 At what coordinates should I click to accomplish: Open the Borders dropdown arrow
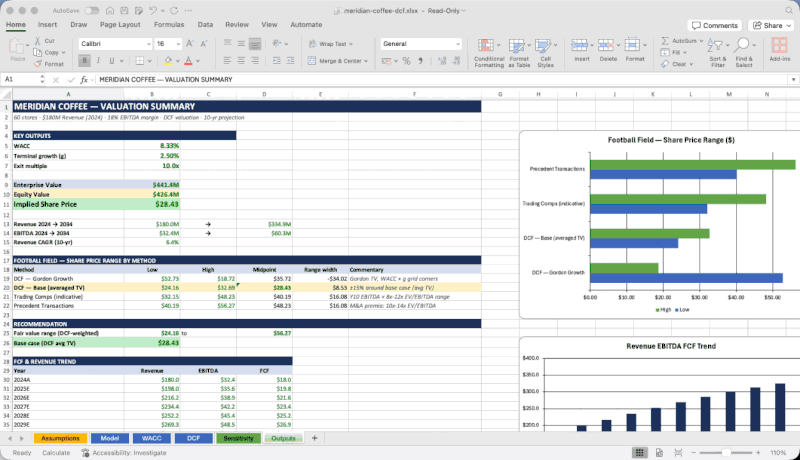pos(149,61)
